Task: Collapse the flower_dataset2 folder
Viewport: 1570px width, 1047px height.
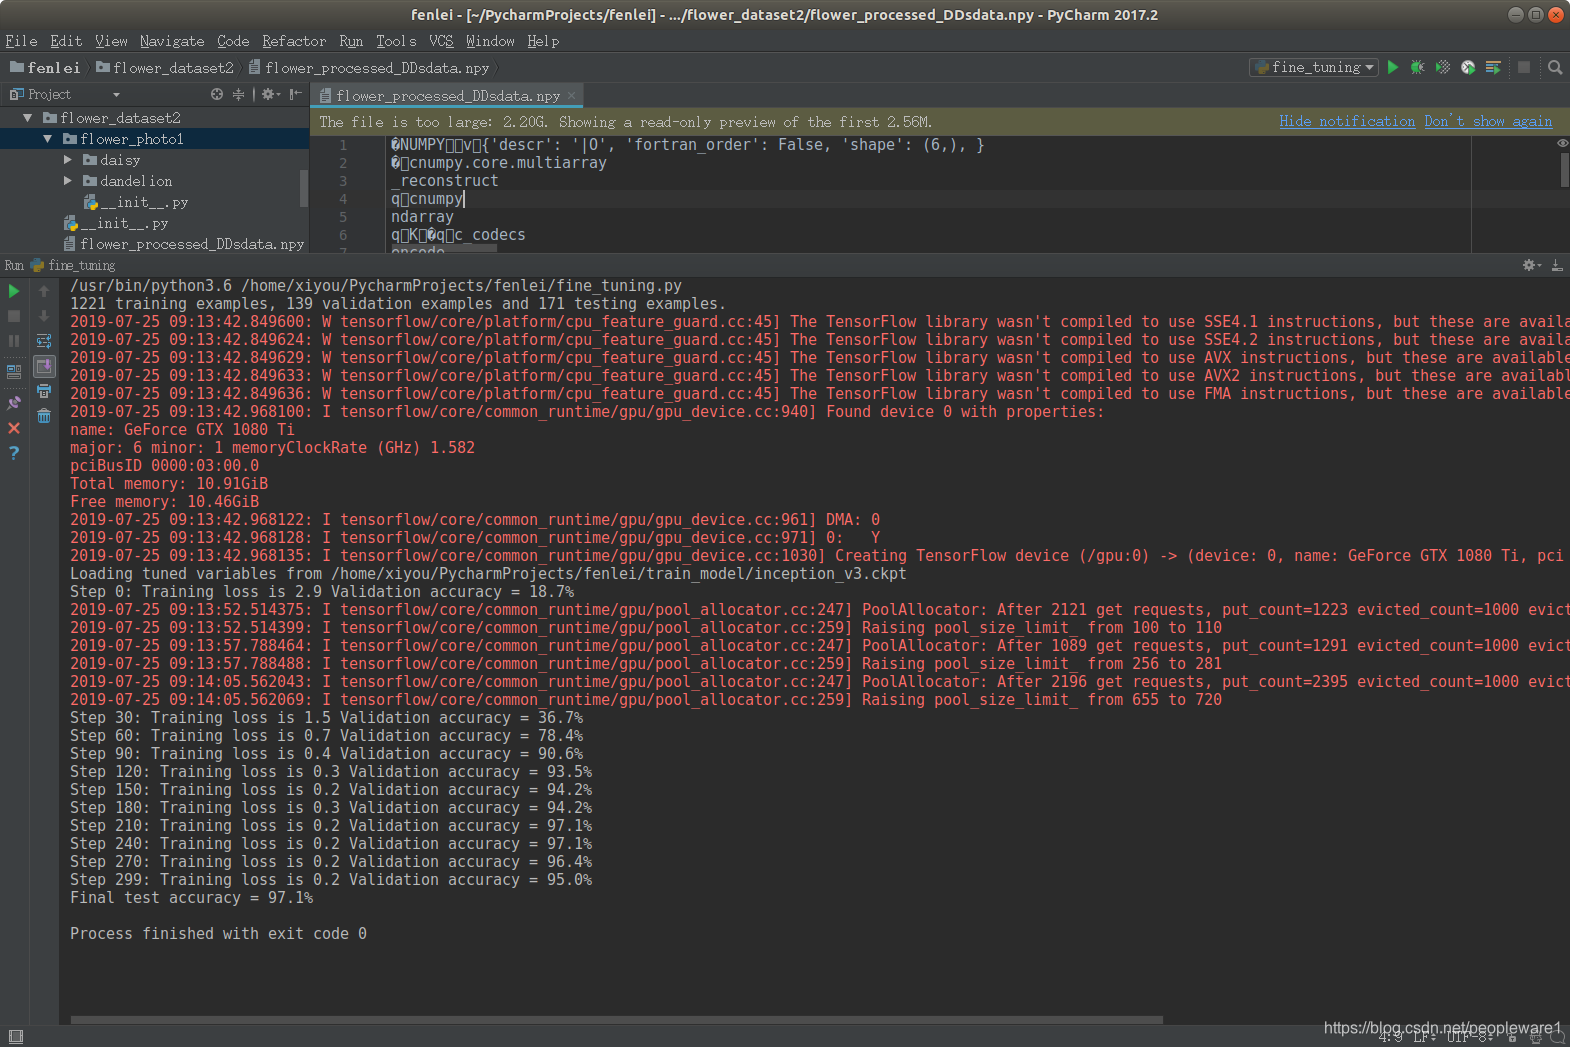Action: click(27, 118)
